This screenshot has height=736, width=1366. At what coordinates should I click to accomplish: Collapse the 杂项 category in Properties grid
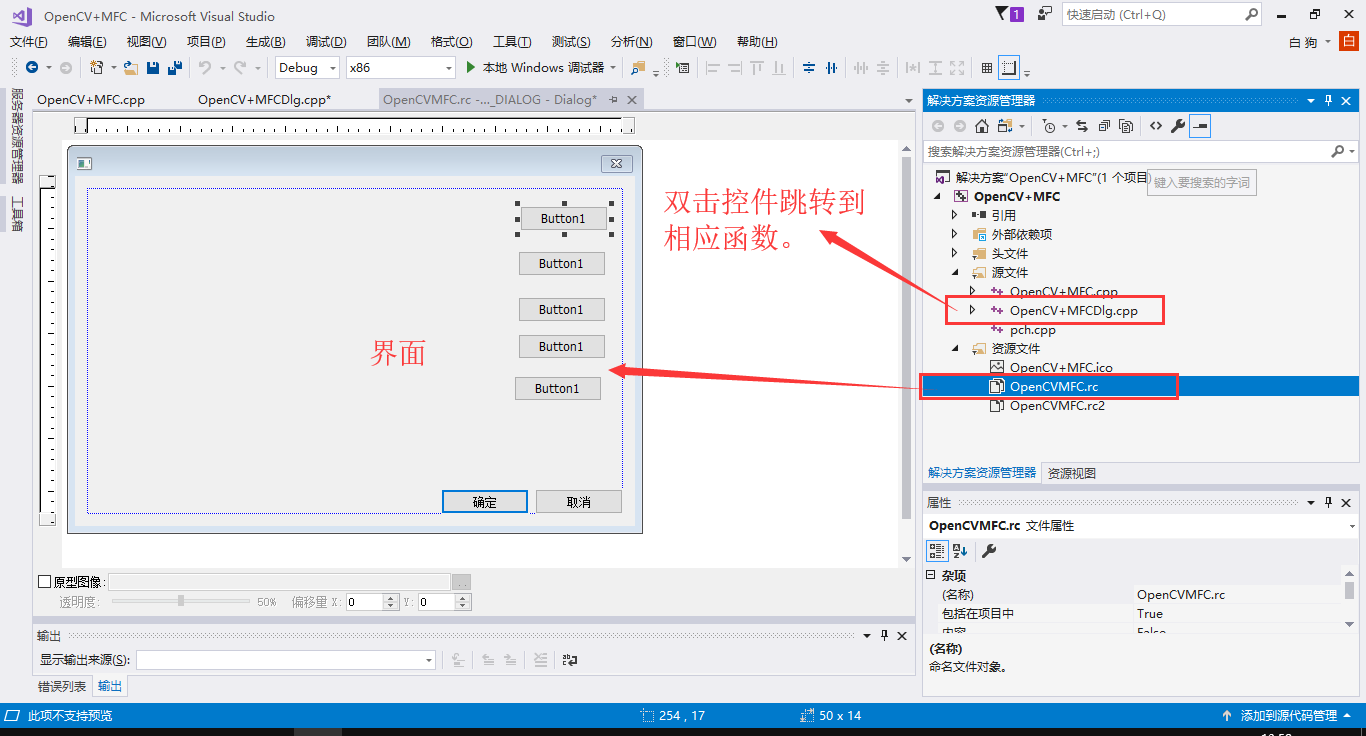[x=931, y=575]
